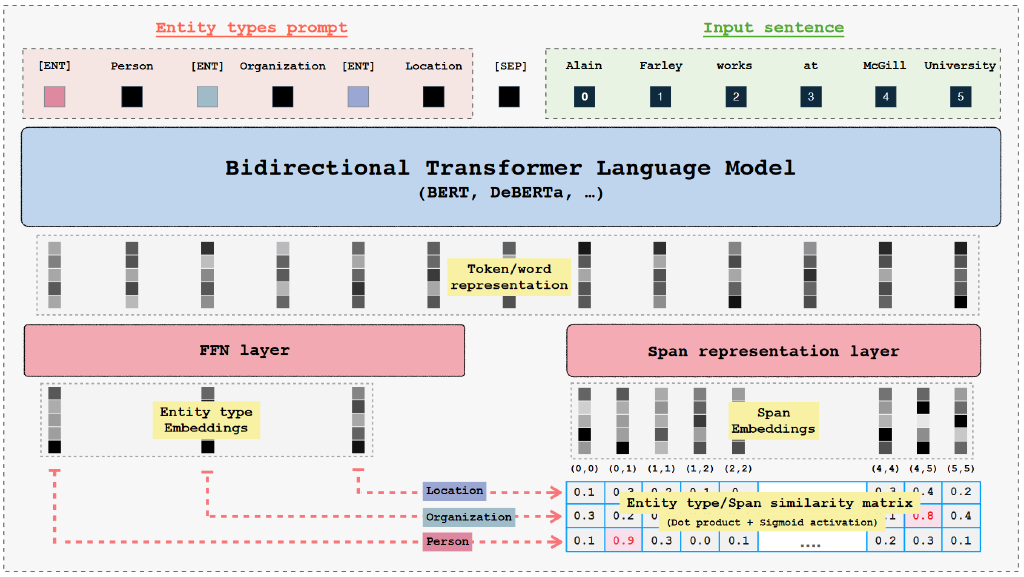Select the Token/word representation label icon
Screen dimensions: 1024x577
[509, 278]
